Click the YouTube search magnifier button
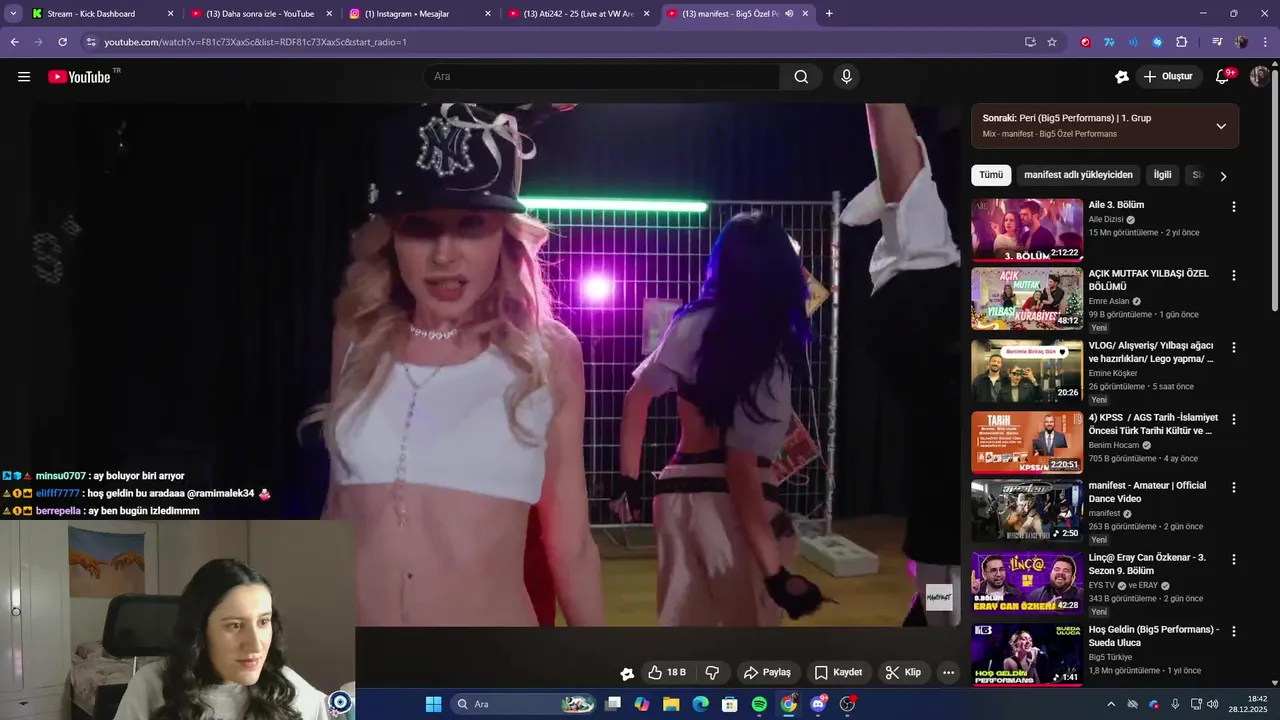Screen dimensions: 1280x720 click(x=801, y=77)
